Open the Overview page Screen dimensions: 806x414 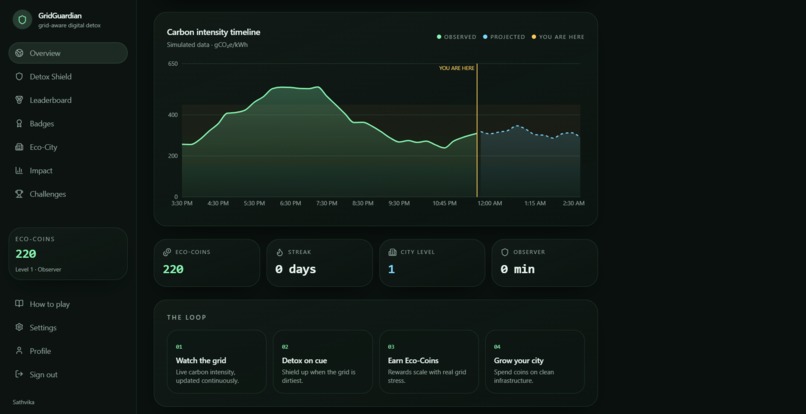[68, 53]
